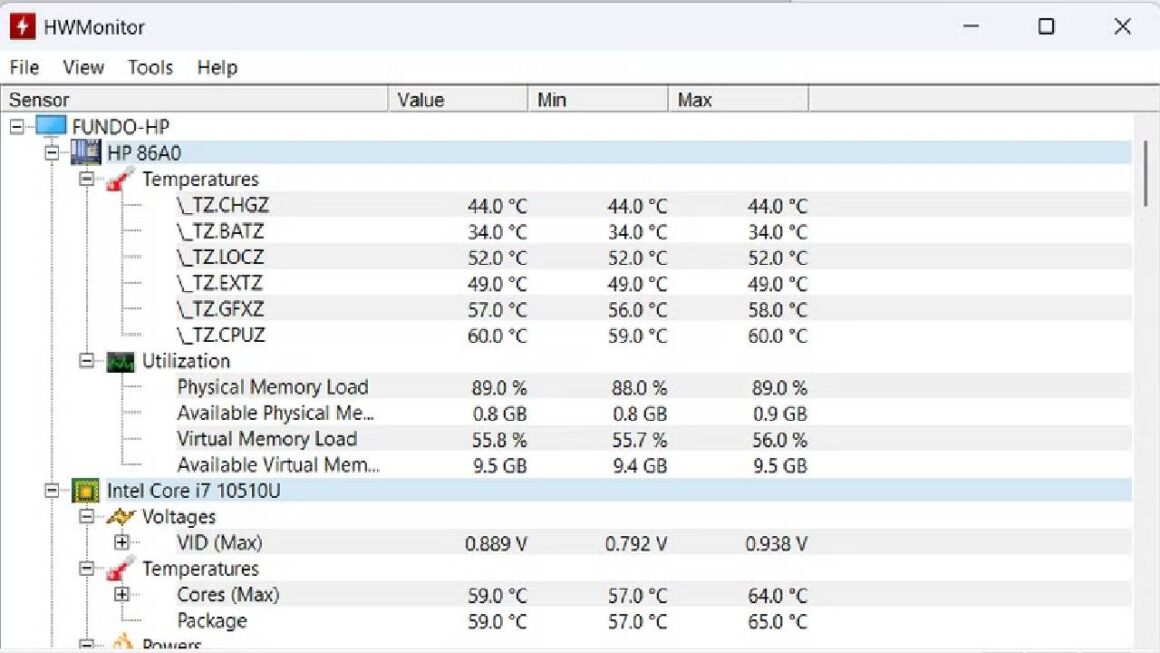Click the Max column header

(x=738, y=100)
